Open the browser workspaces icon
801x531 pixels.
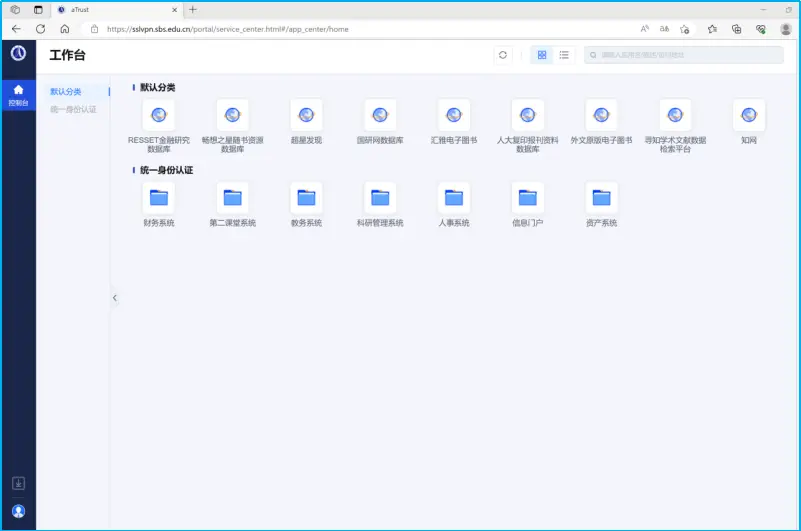pyautogui.click(x=15, y=10)
